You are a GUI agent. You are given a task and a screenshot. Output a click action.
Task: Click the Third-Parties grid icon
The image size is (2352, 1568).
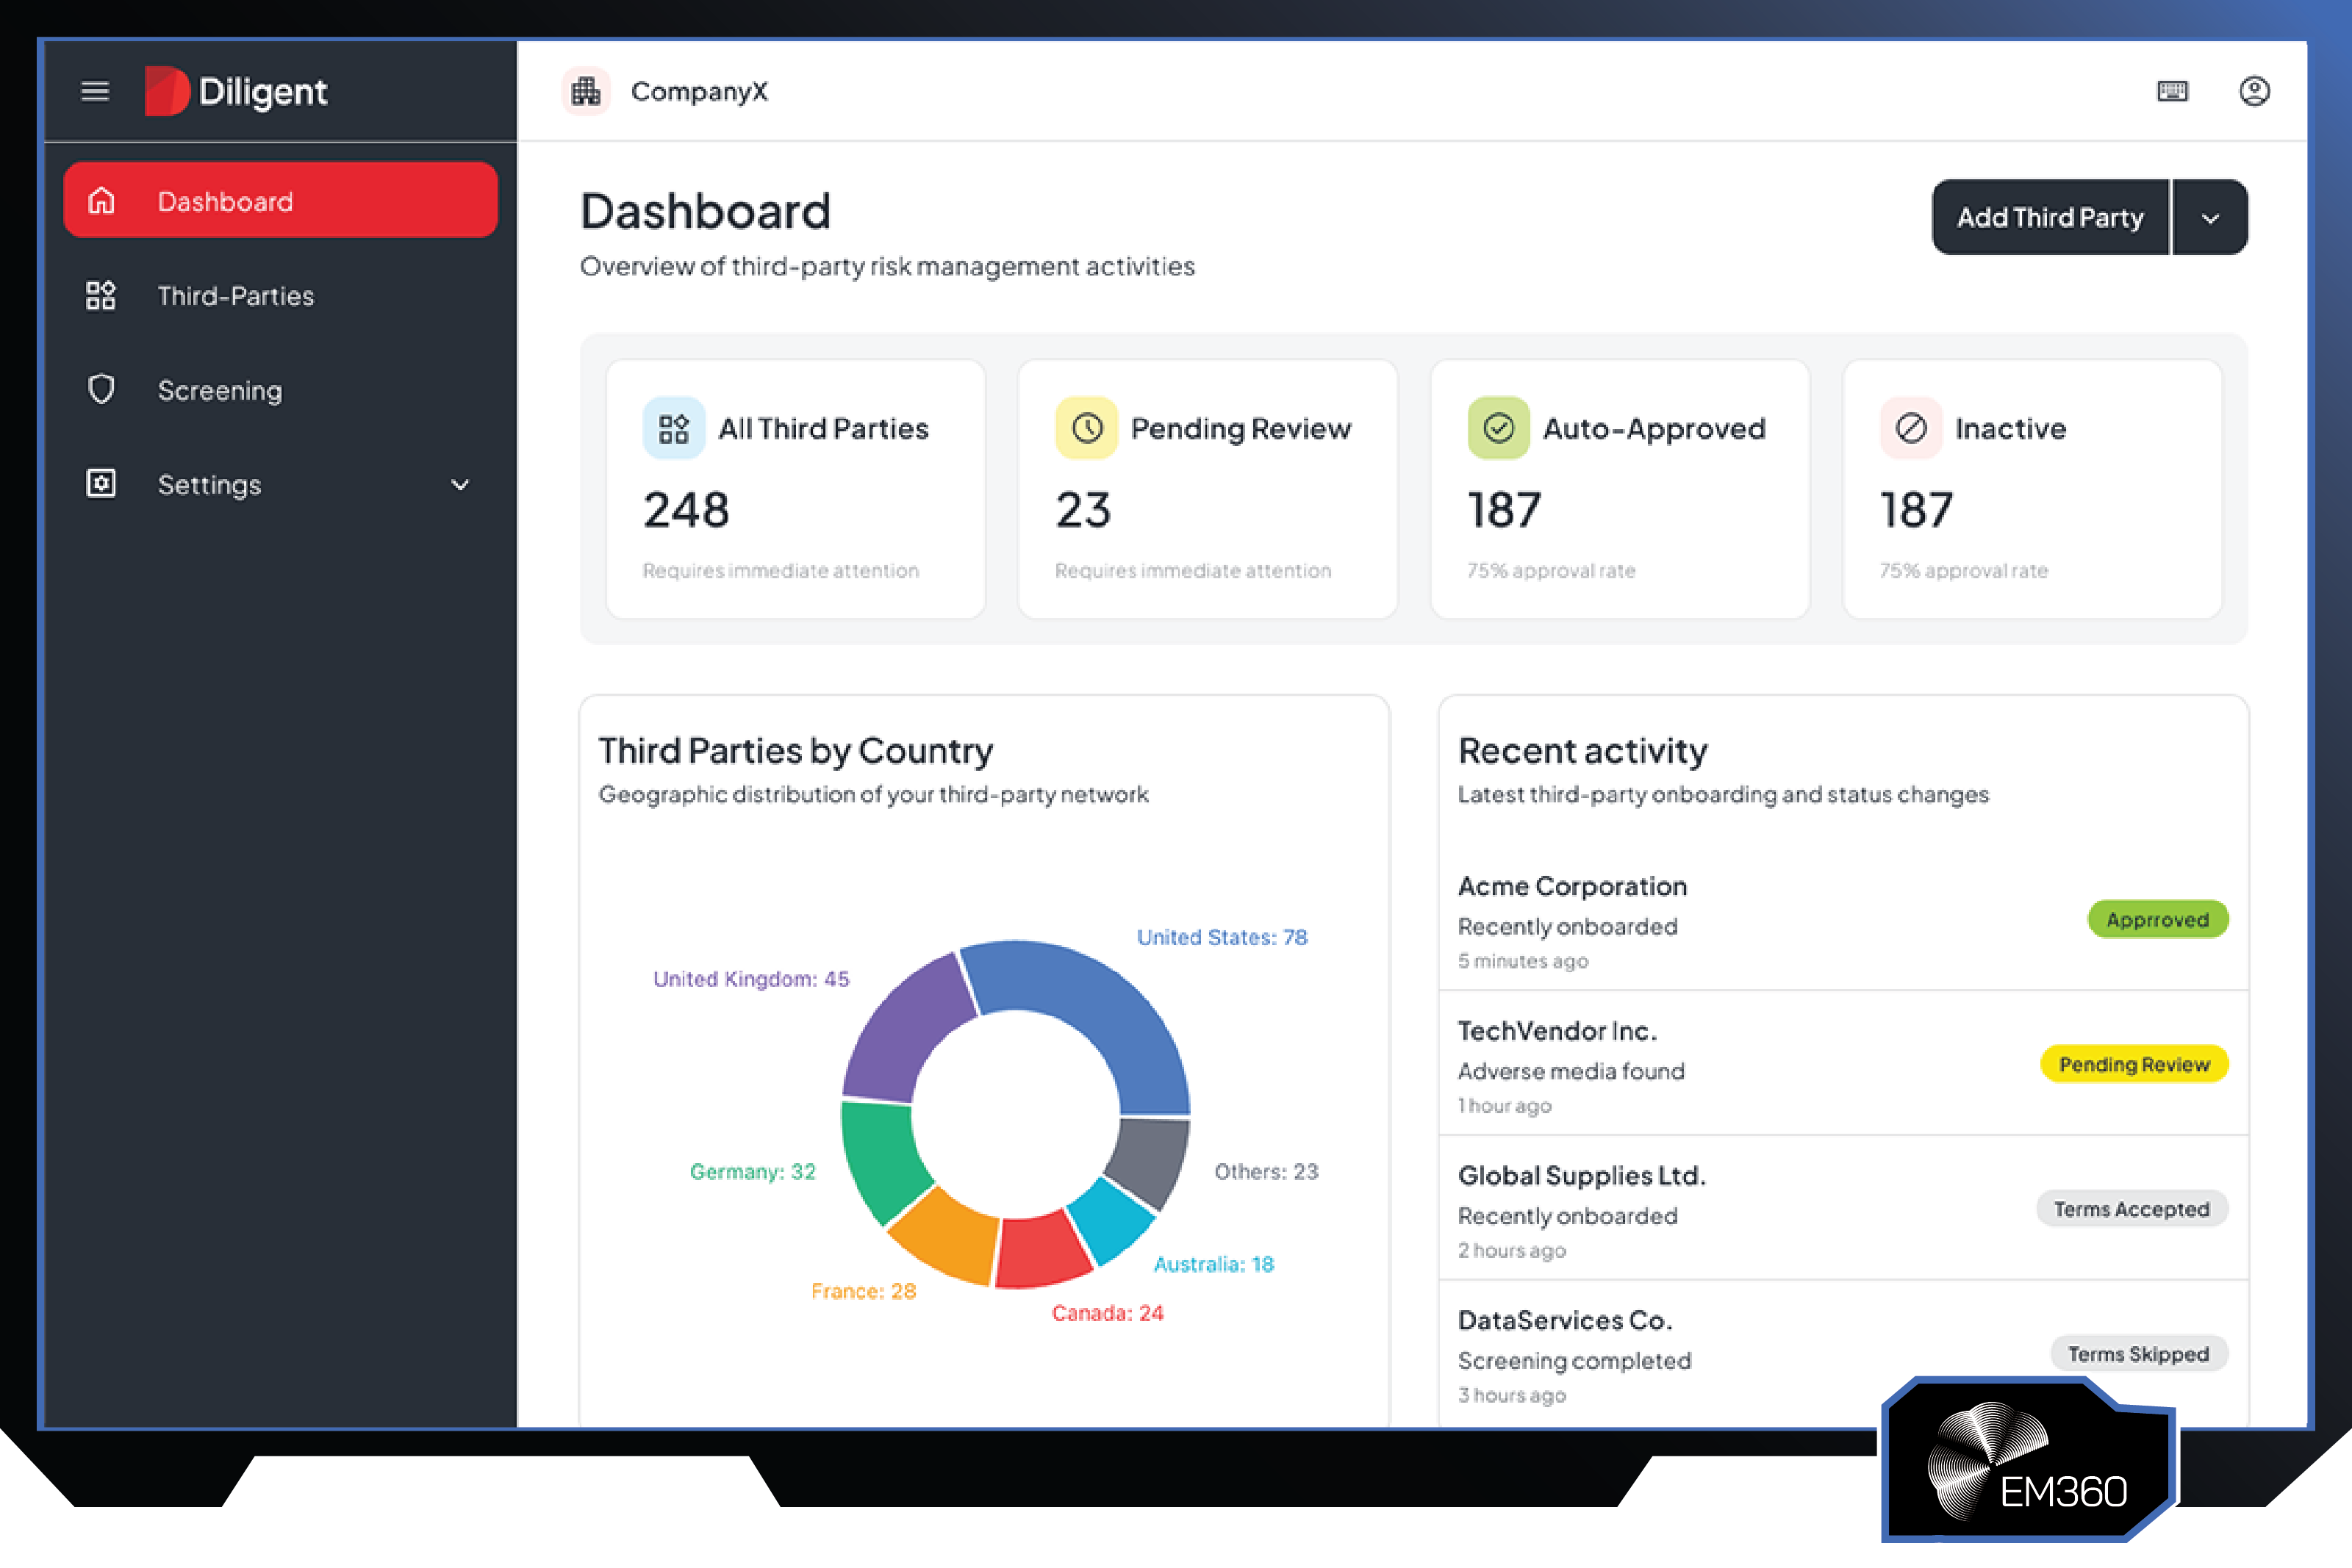pos(101,295)
